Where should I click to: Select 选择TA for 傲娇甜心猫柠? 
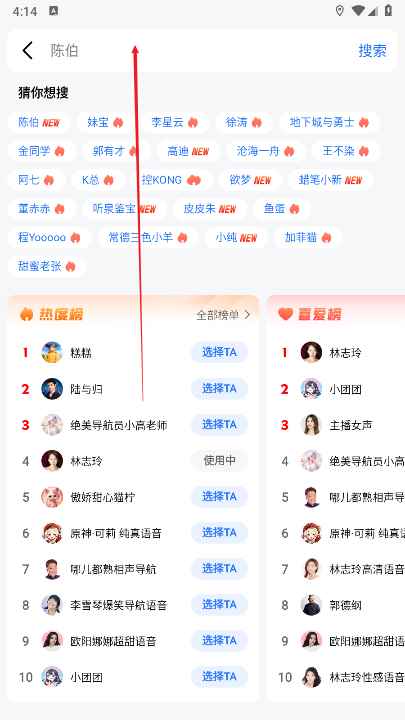219,496
